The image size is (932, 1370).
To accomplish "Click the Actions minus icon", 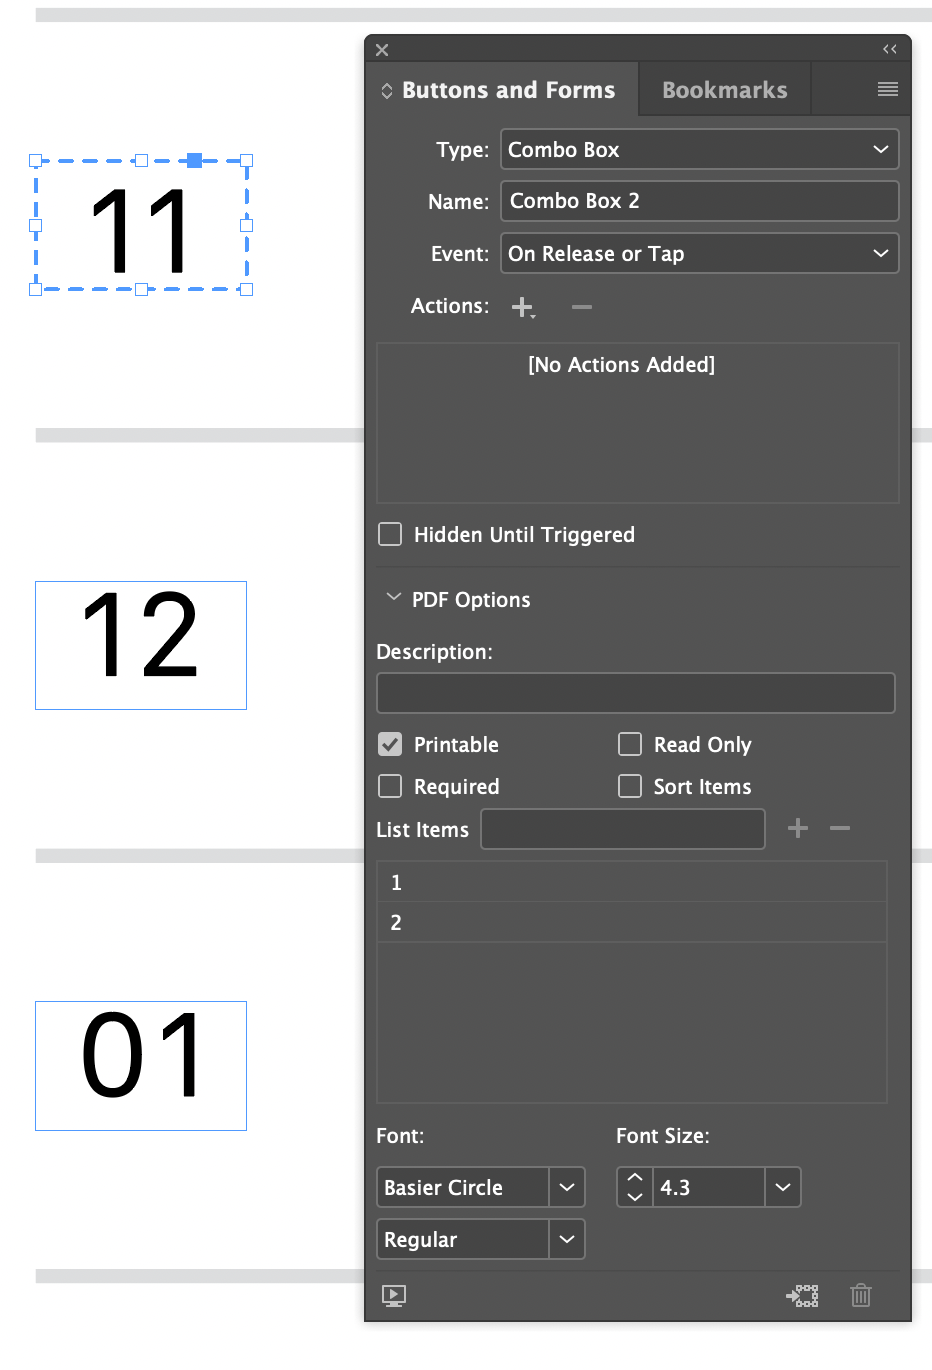I will pyautogui.click(x=581, y=307).
